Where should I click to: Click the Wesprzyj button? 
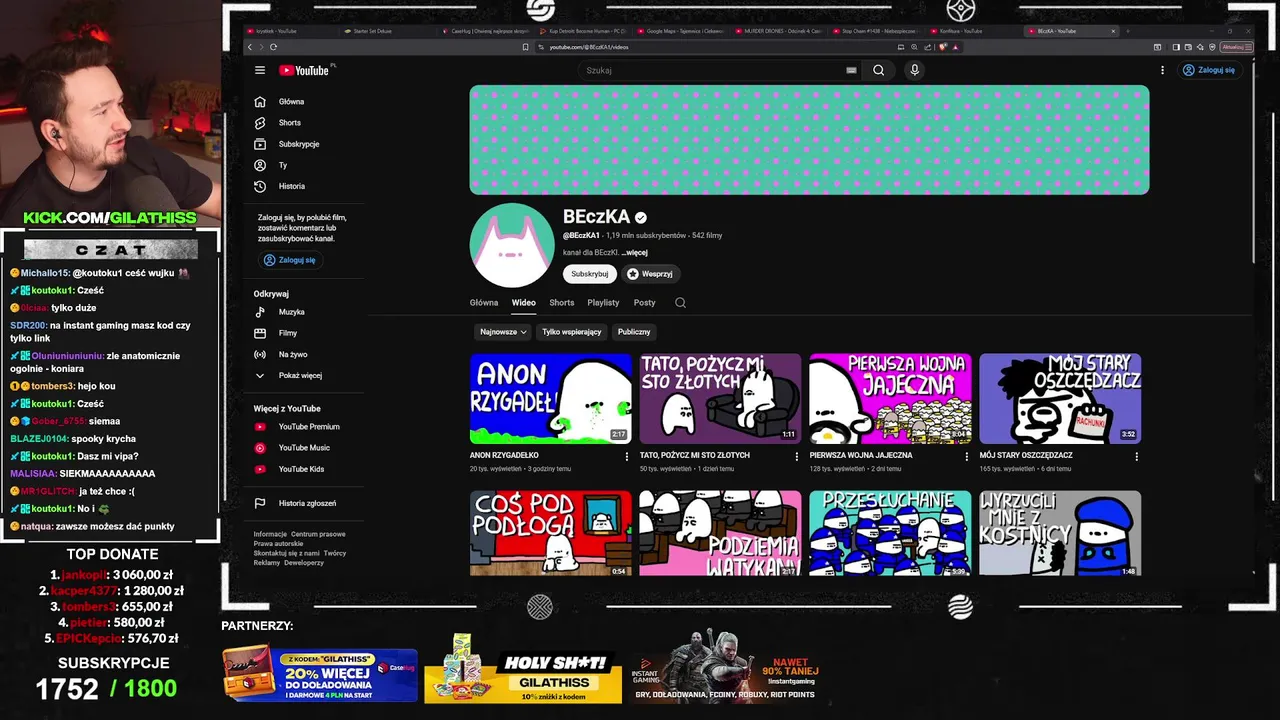tap(651, 274)
